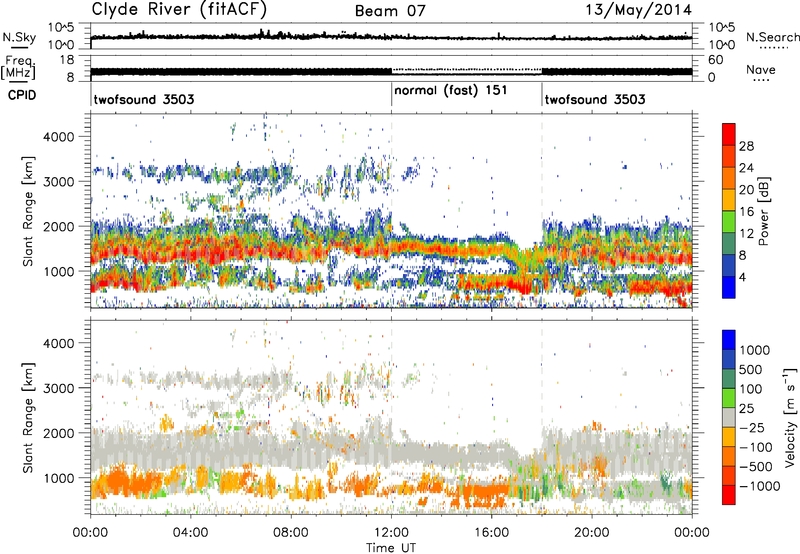Viewport: 800px width, 554px height.
Task: Pick the light green segment of Power colorbar
Action: 729,222
